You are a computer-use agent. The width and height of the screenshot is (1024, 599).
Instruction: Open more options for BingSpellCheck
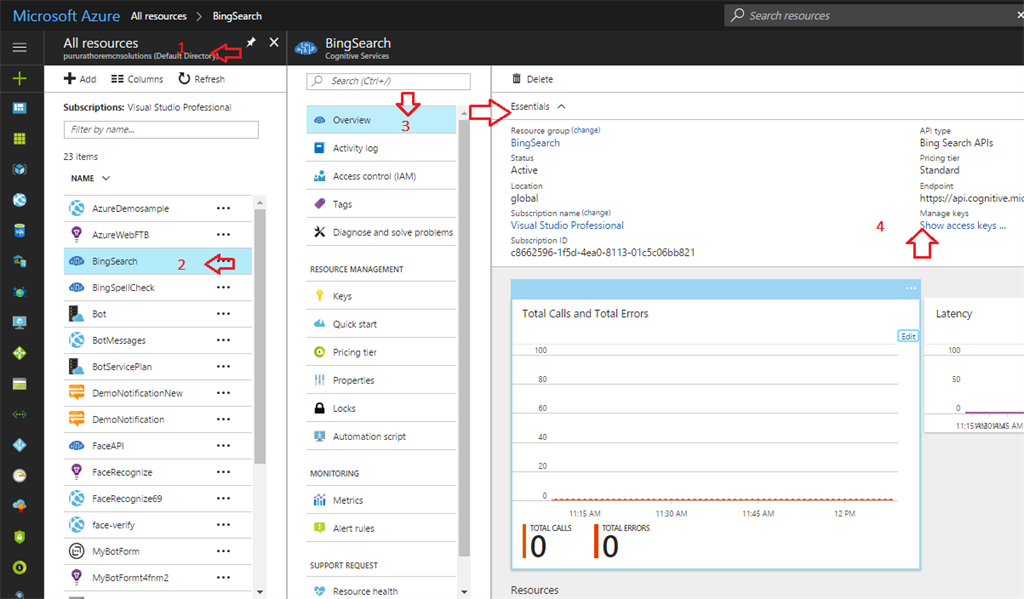pos(223,287)
